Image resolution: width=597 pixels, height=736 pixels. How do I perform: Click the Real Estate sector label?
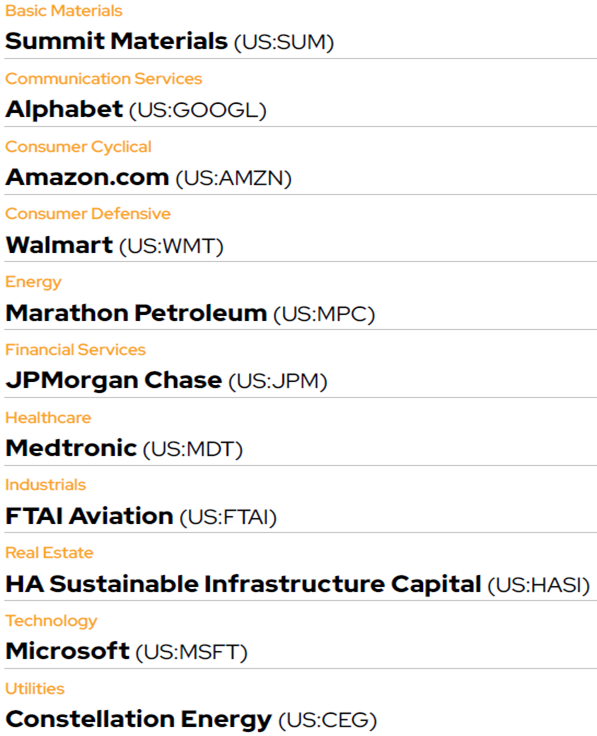tap(49, 553)
